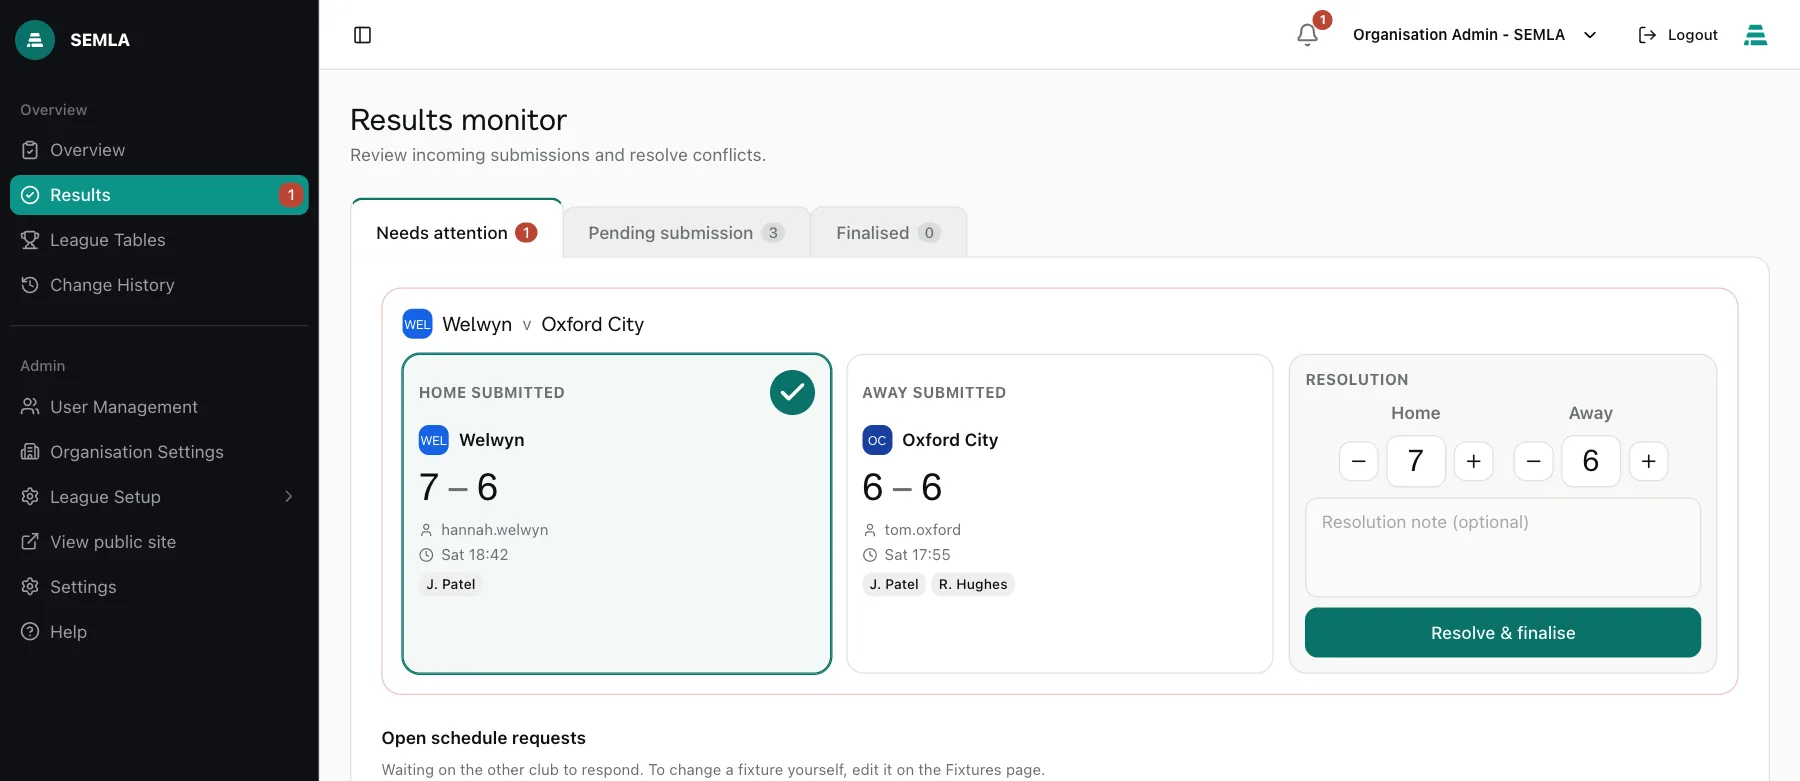Switch to Finalised tab
The width and height of the screenshot is (1800, 781).
pos(888,233)
